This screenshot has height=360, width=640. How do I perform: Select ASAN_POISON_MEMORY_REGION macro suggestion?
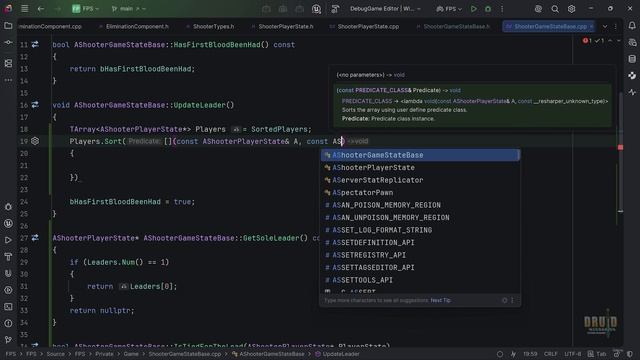tap(420, 205)
